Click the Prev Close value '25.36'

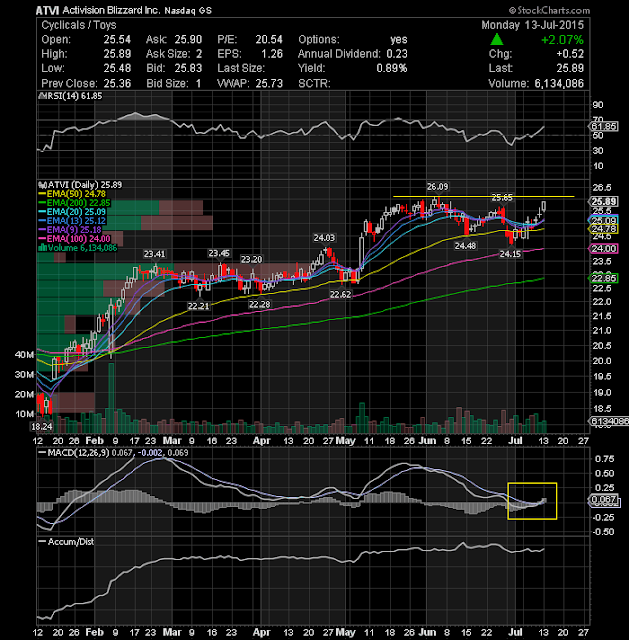tap(117, 83)
